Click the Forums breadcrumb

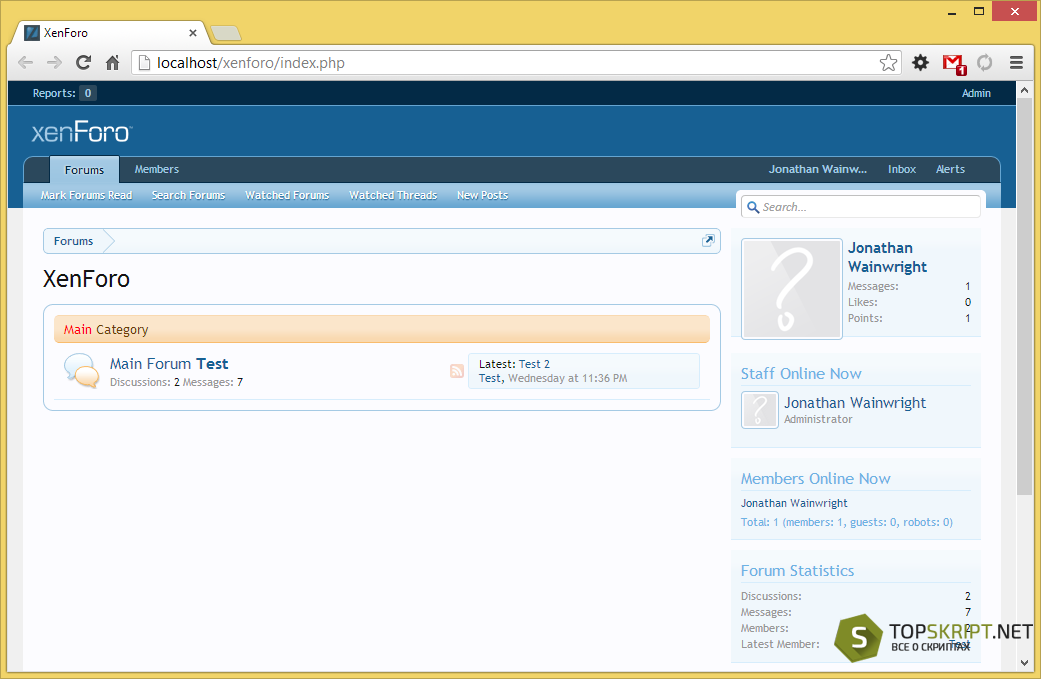click(x=73, y=241)
